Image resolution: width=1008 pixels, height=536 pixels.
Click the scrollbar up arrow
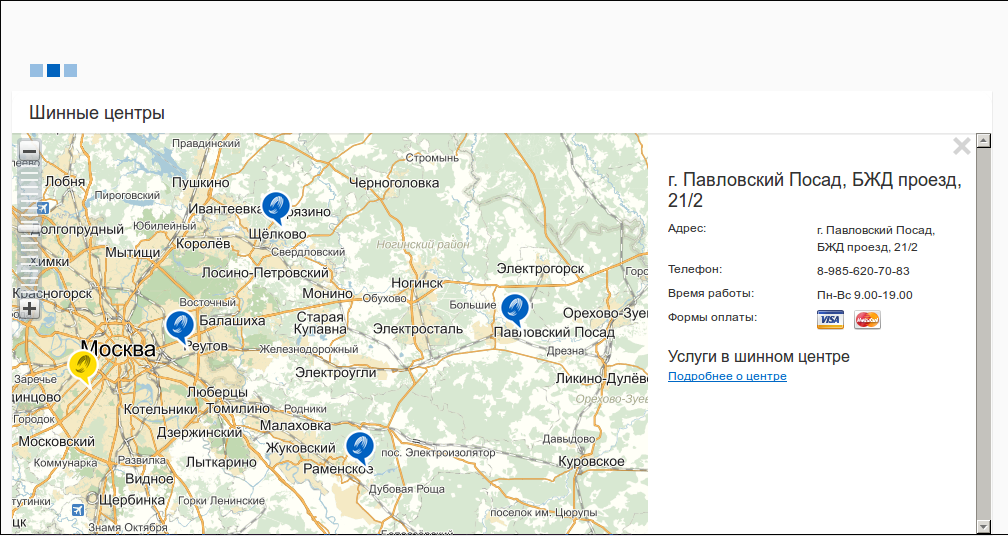tap(982, 139)
